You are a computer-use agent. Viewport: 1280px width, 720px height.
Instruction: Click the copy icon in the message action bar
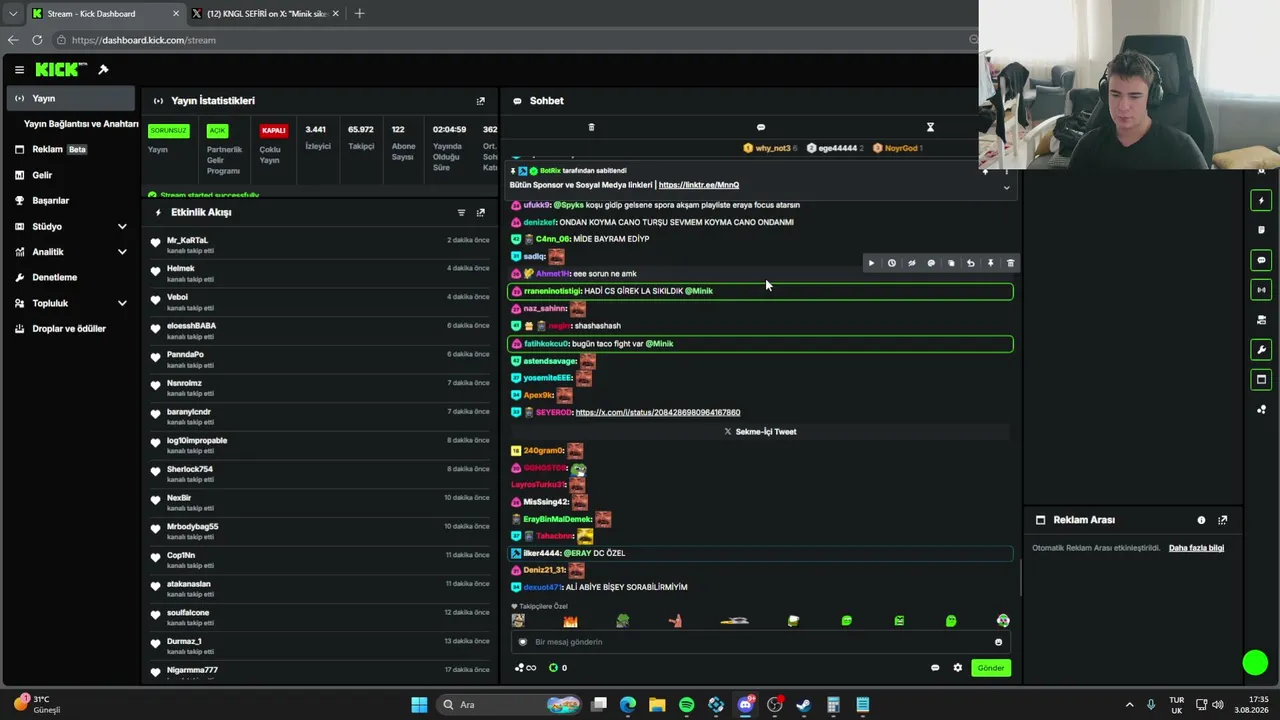tap(951, 263)
